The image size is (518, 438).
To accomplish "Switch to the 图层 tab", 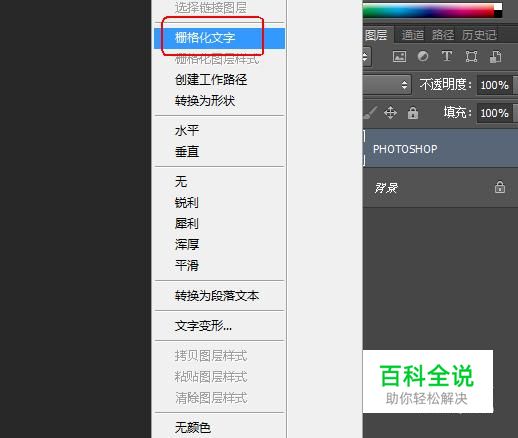I will 376,35.
